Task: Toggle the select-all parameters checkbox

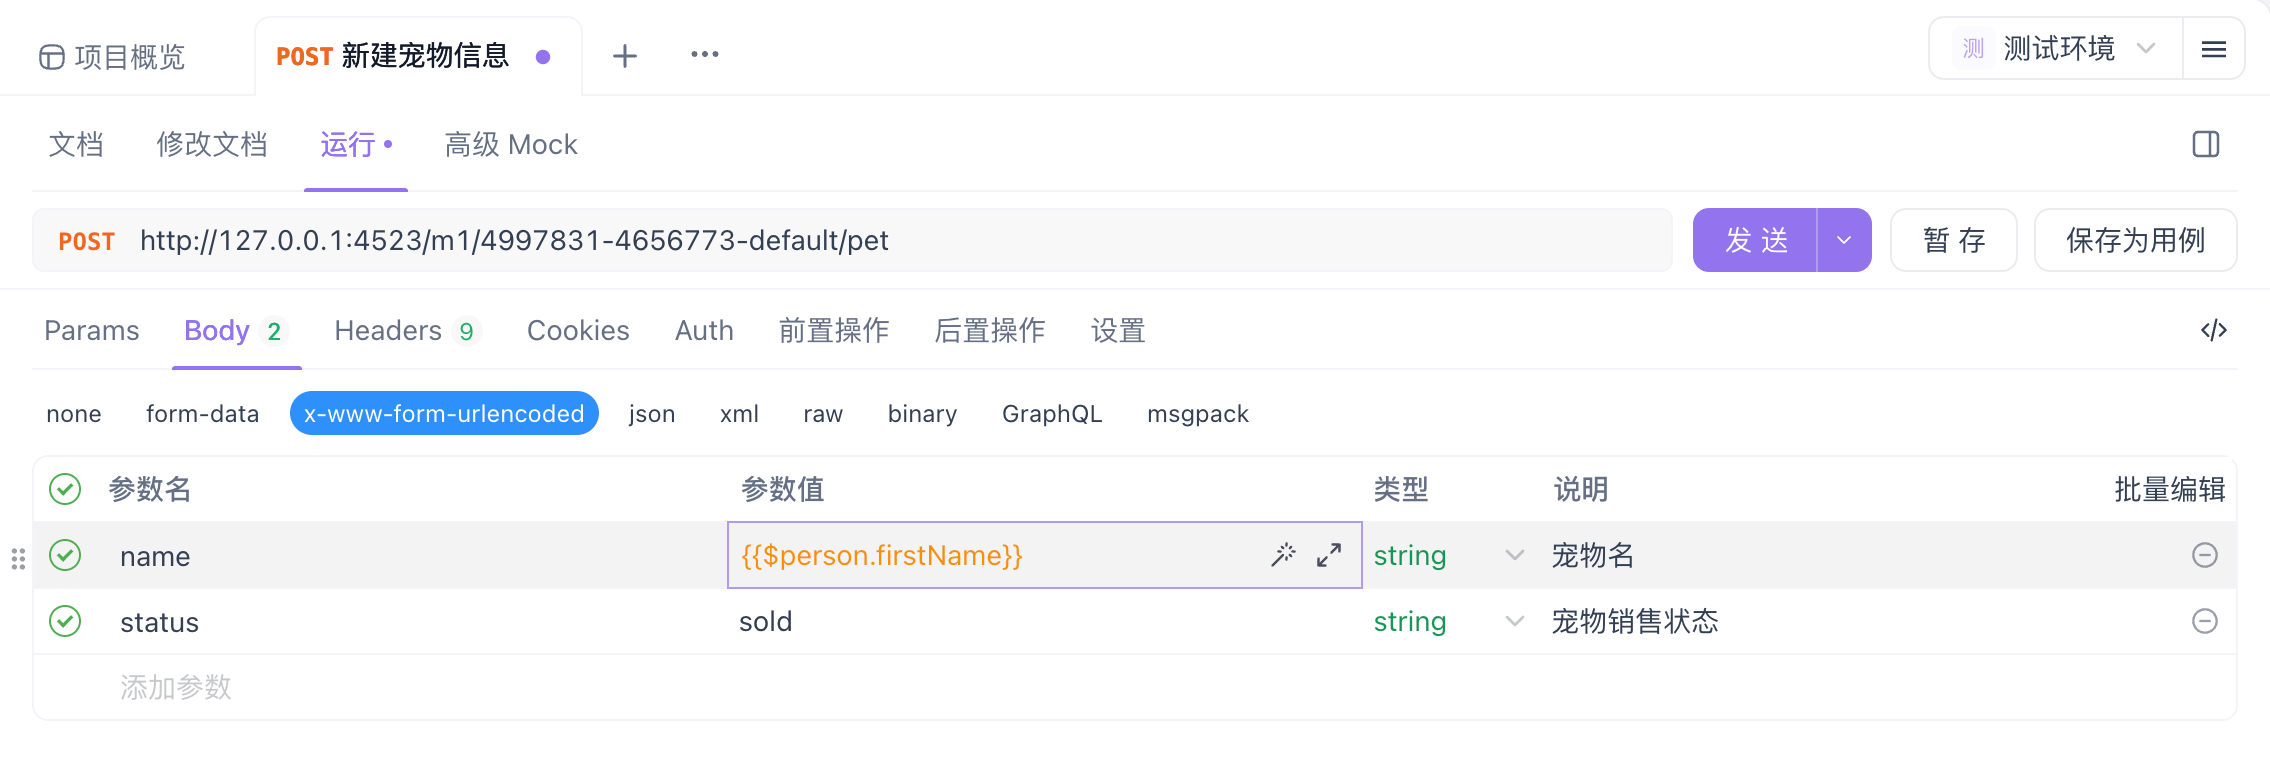Action: tap(65, 489)
